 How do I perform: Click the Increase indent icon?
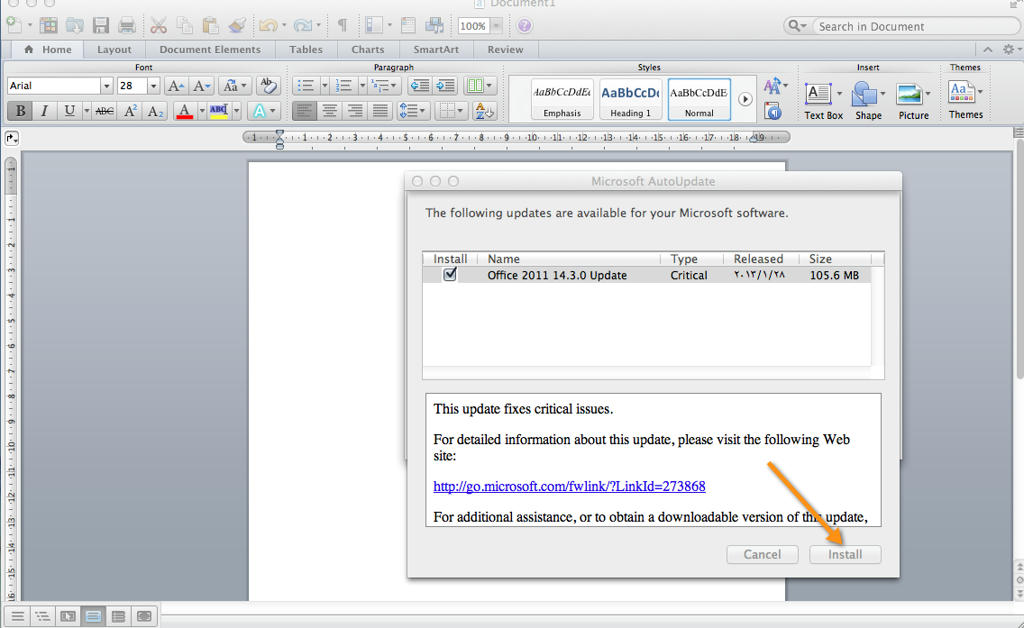pos(445,86)
